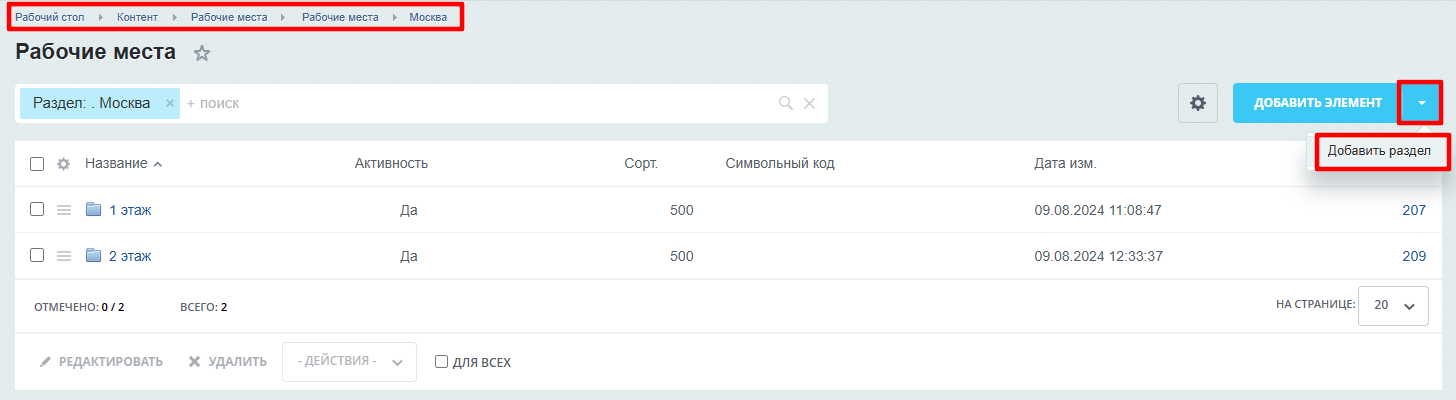Click into the '+ поиск' search field
Image resolution: width=1456 pixels, height=400 pixels.
(x=480, y=103)
